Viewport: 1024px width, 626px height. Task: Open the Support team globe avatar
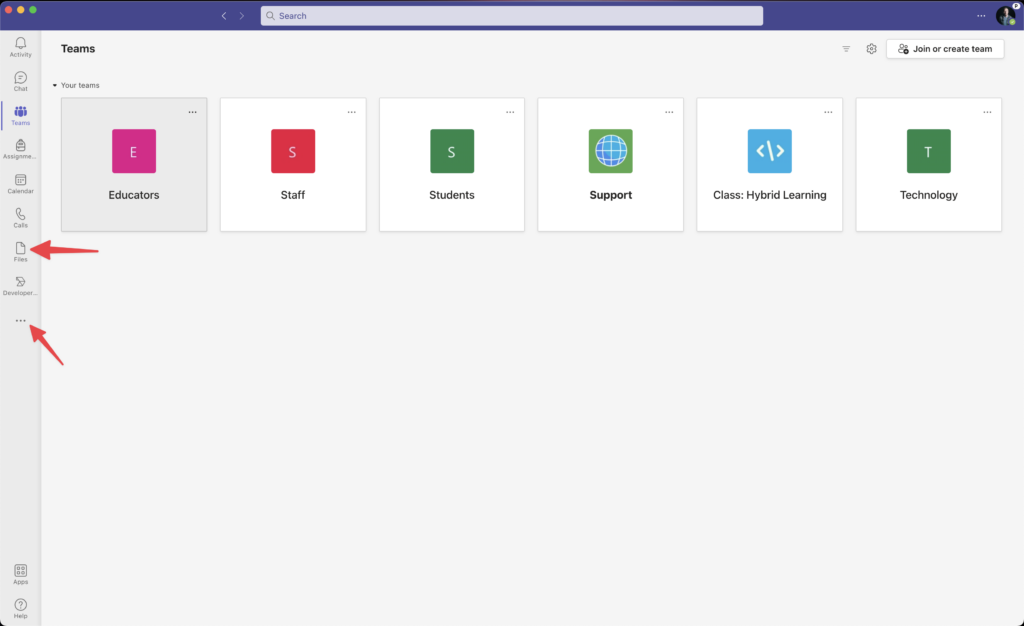[x=611, y=151]
